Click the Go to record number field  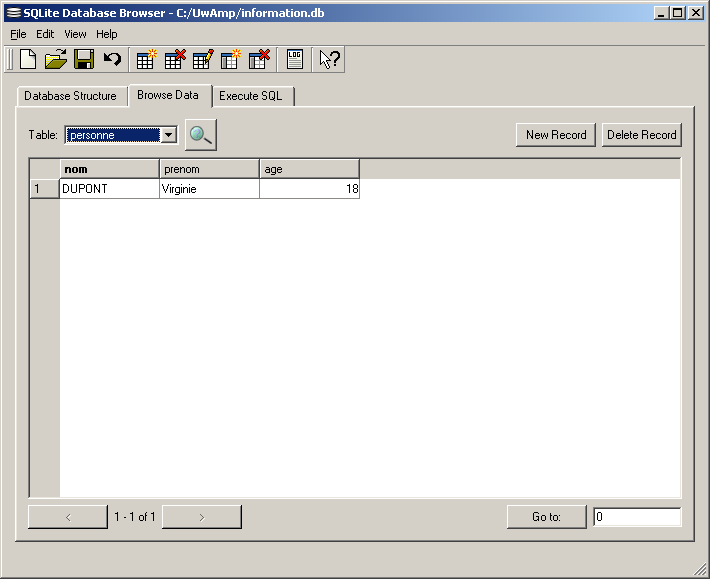pos(636,517)
